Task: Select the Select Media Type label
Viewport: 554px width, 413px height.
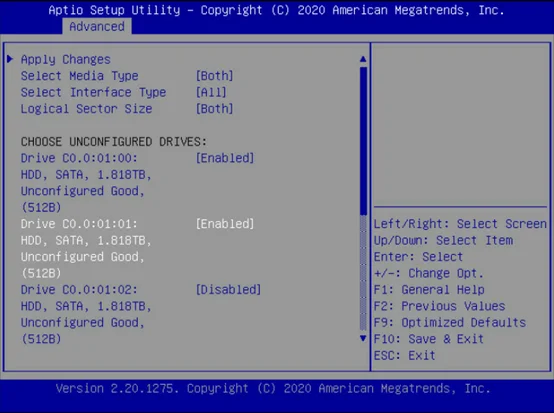Action: pyautogui.click(x=79, y=76)
